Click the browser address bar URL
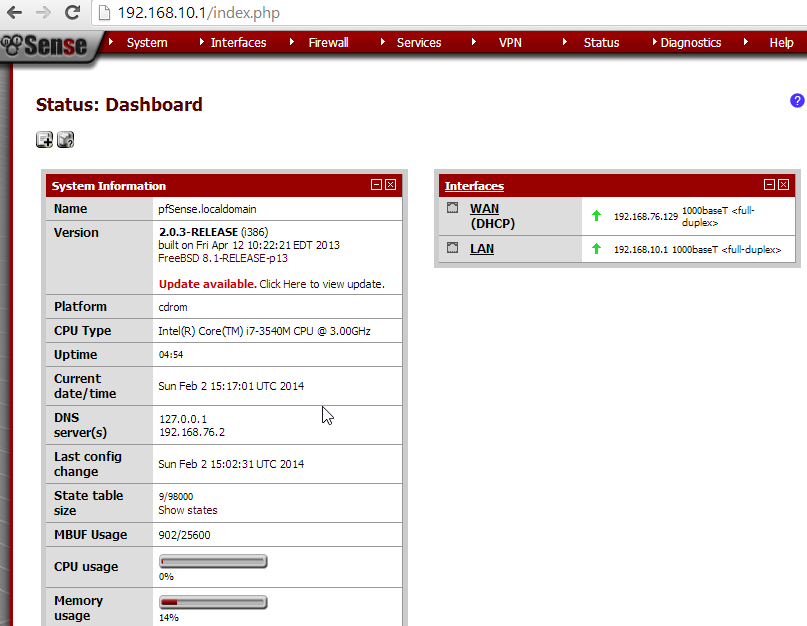This screenshot has width=807, height=626. click(199, 12)
